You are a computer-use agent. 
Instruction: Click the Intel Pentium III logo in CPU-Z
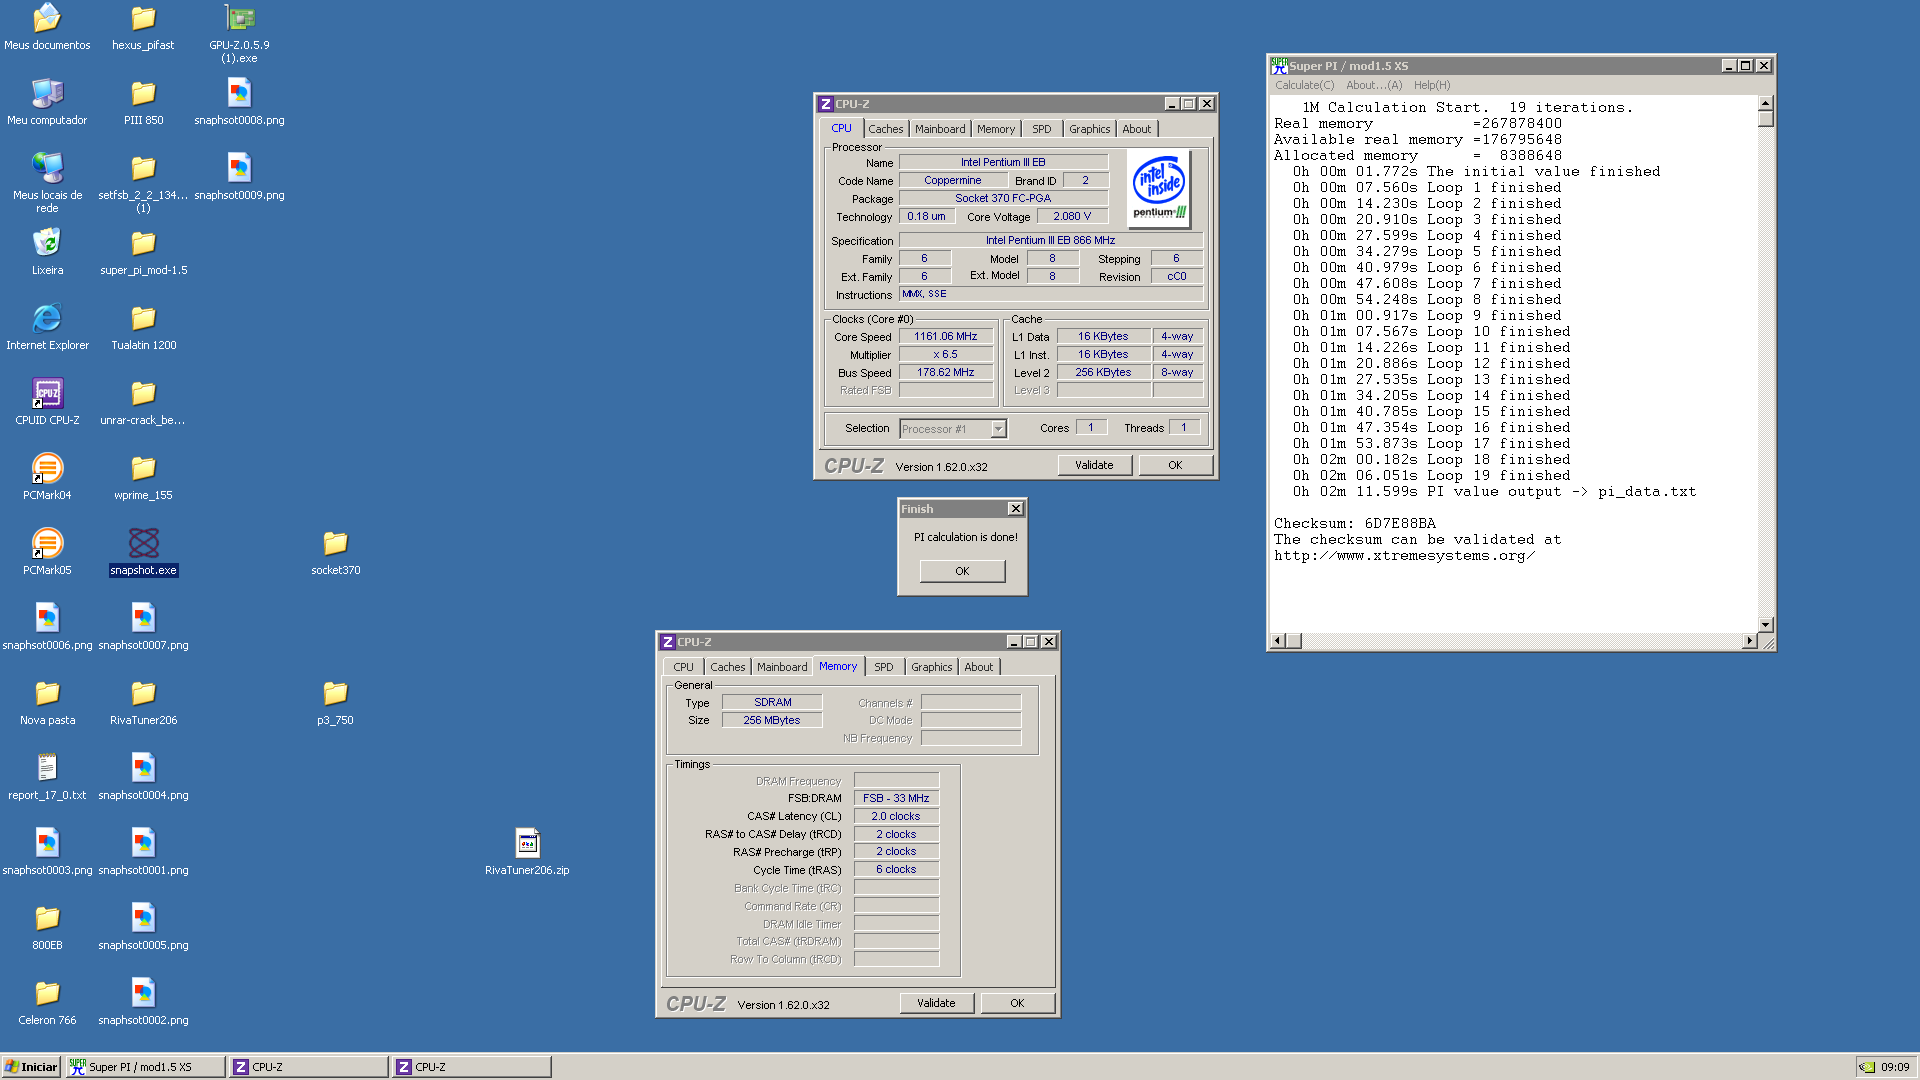tap(1159, 188)
